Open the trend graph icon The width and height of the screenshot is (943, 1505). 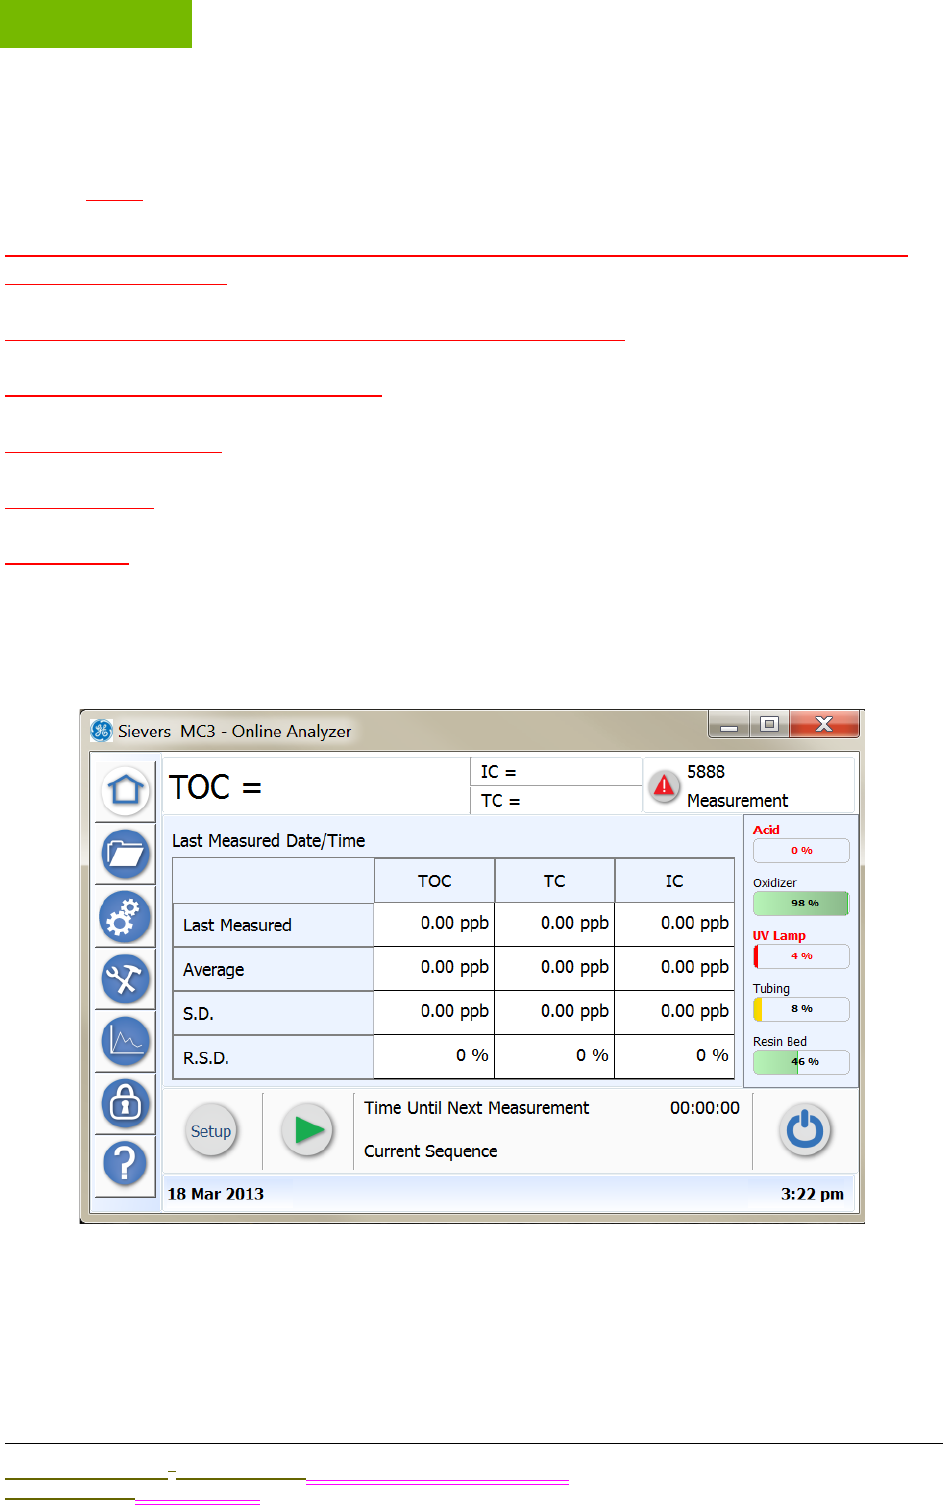click(125, 1040)
